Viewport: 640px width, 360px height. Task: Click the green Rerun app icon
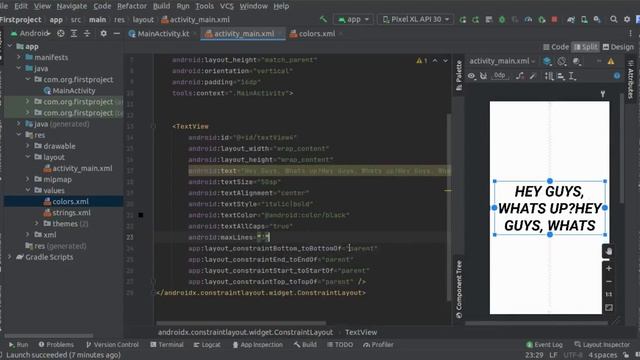coord(463,20)
